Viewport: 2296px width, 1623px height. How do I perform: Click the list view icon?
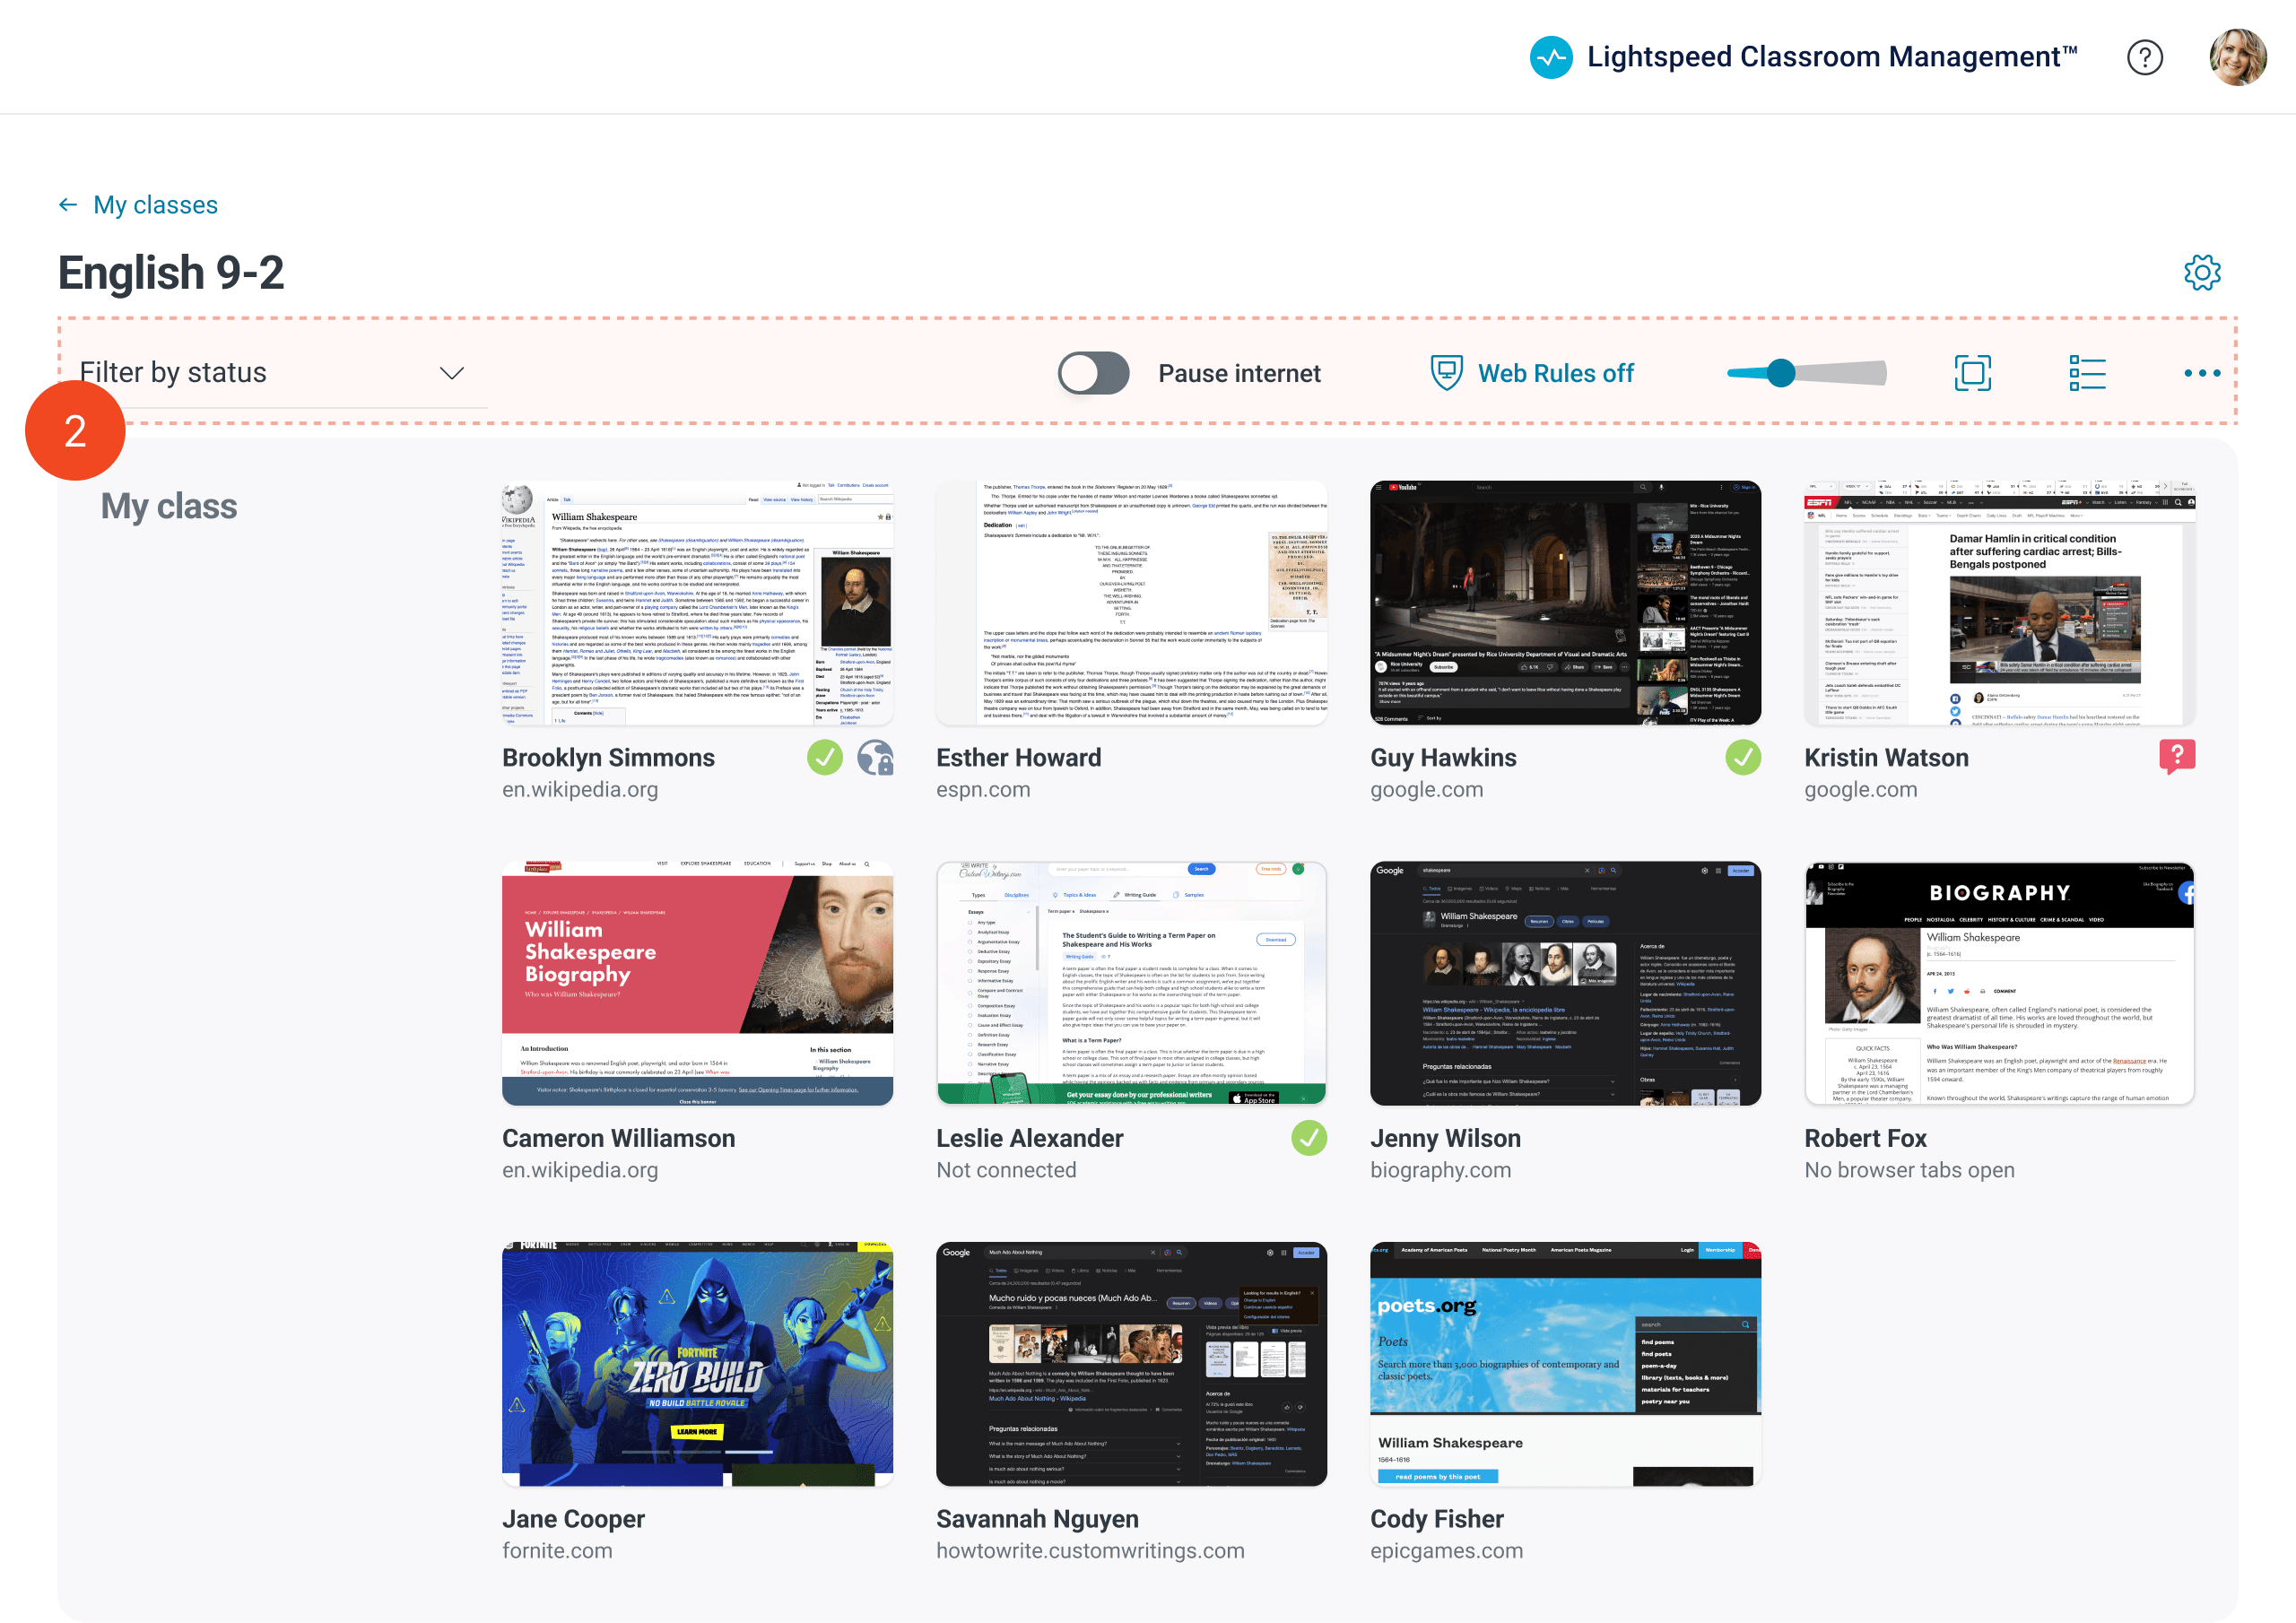tap(2087, 370)
